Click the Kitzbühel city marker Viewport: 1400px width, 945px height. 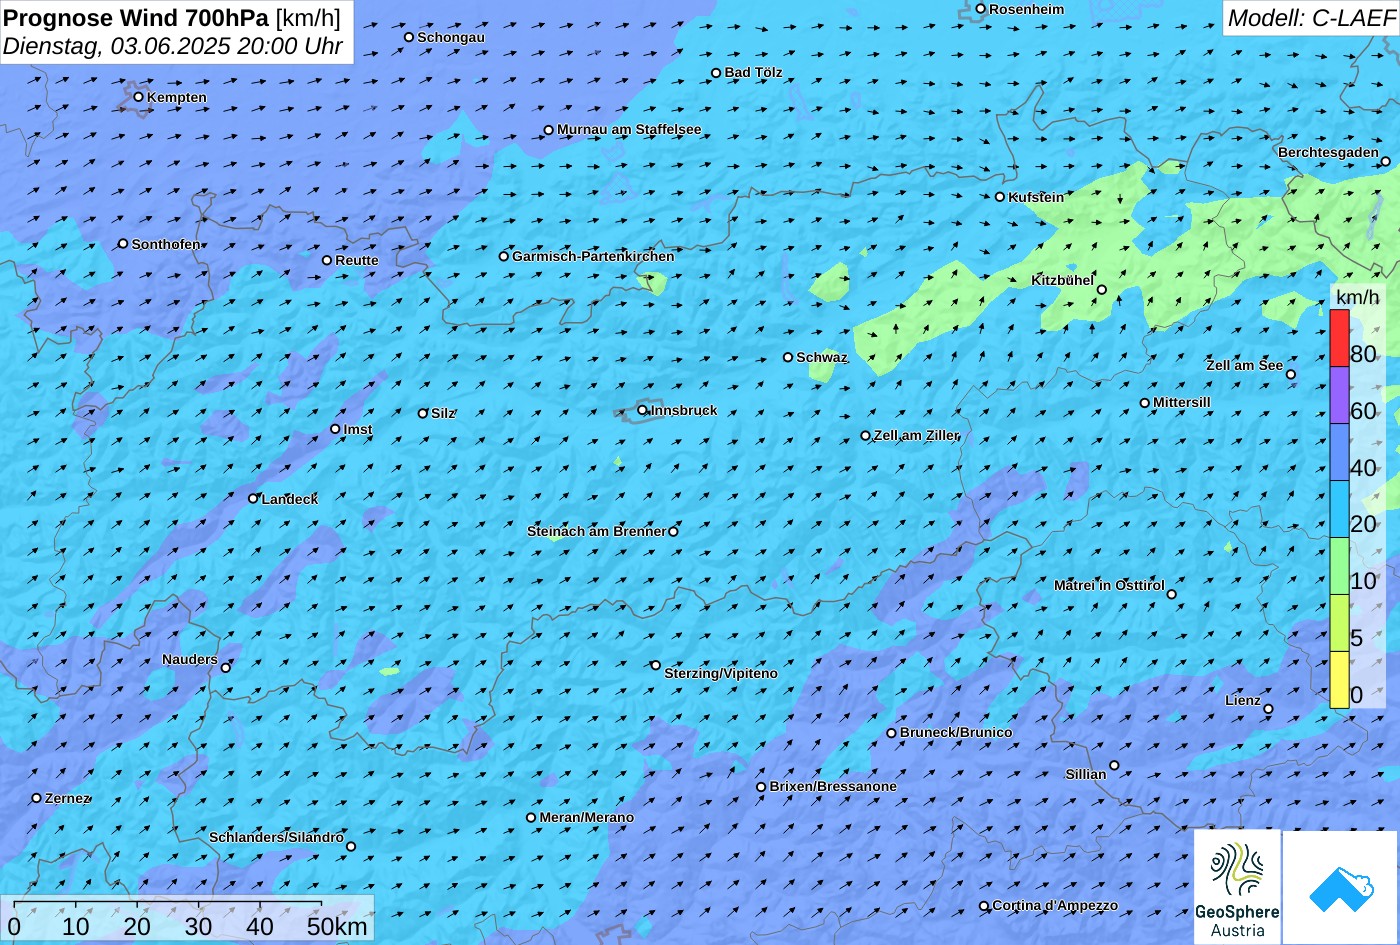pyautogui.click(x=1102, y=290)
